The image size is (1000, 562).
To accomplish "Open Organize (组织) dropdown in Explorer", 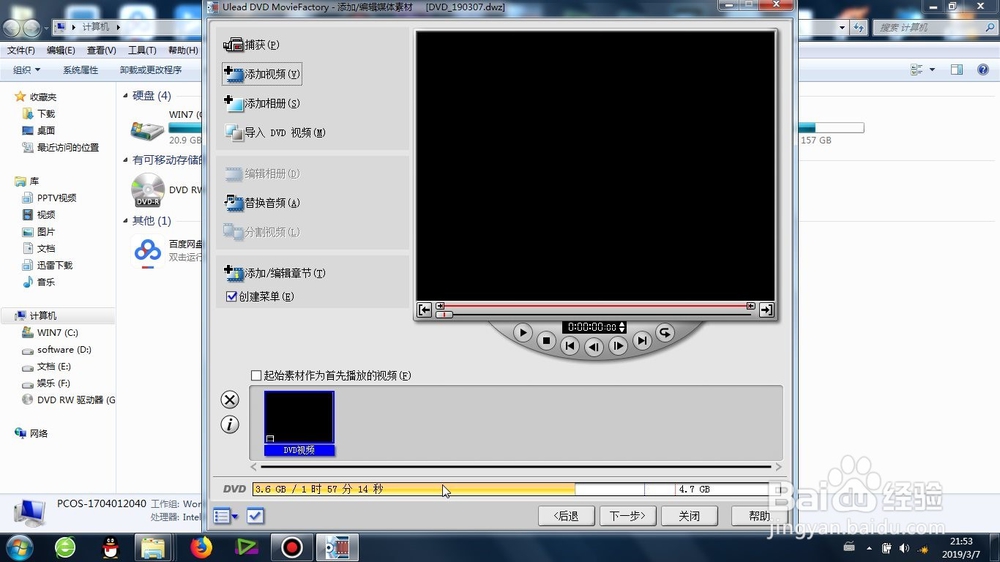I will pyautogui.click(x=27, y=70).
